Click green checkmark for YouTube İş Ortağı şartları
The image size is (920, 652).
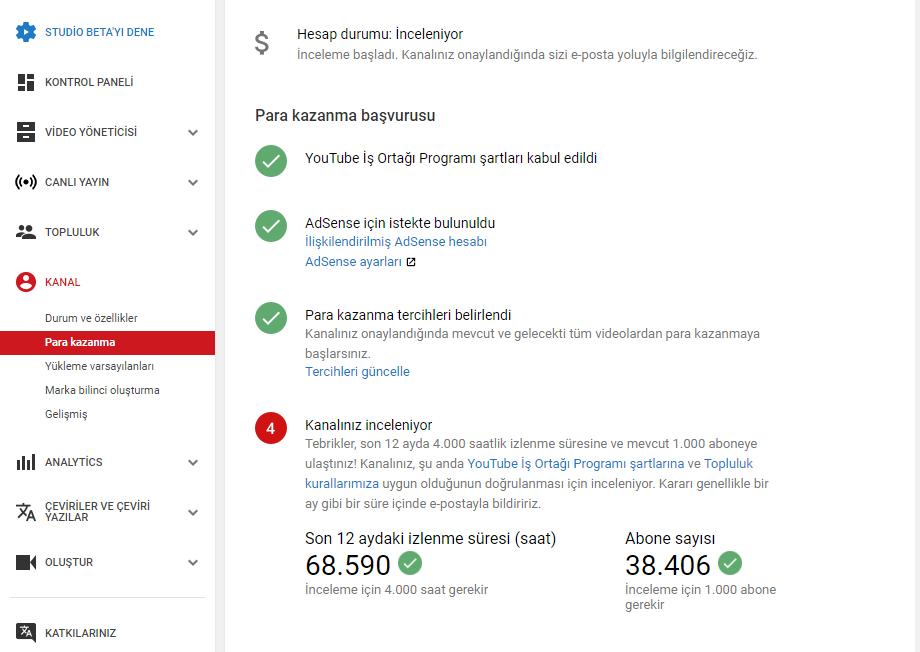[271, 161]
